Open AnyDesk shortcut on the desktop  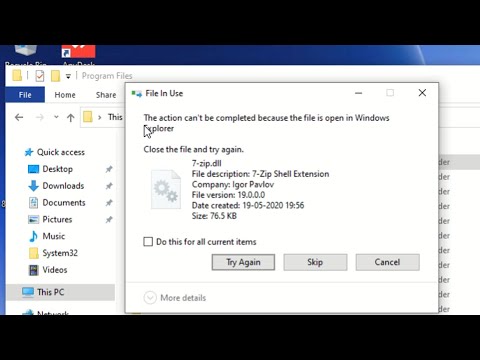pyautogui.click(x=78, y=55)
